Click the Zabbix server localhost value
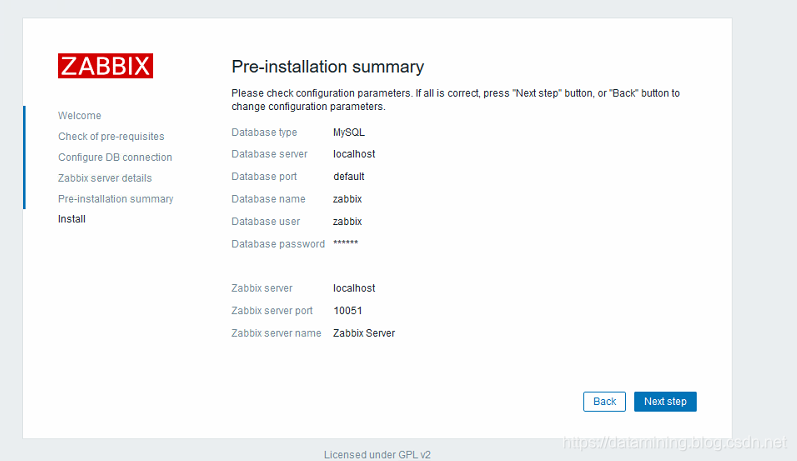The height and width of the screenshot is (461, 797). pos(354,288)
